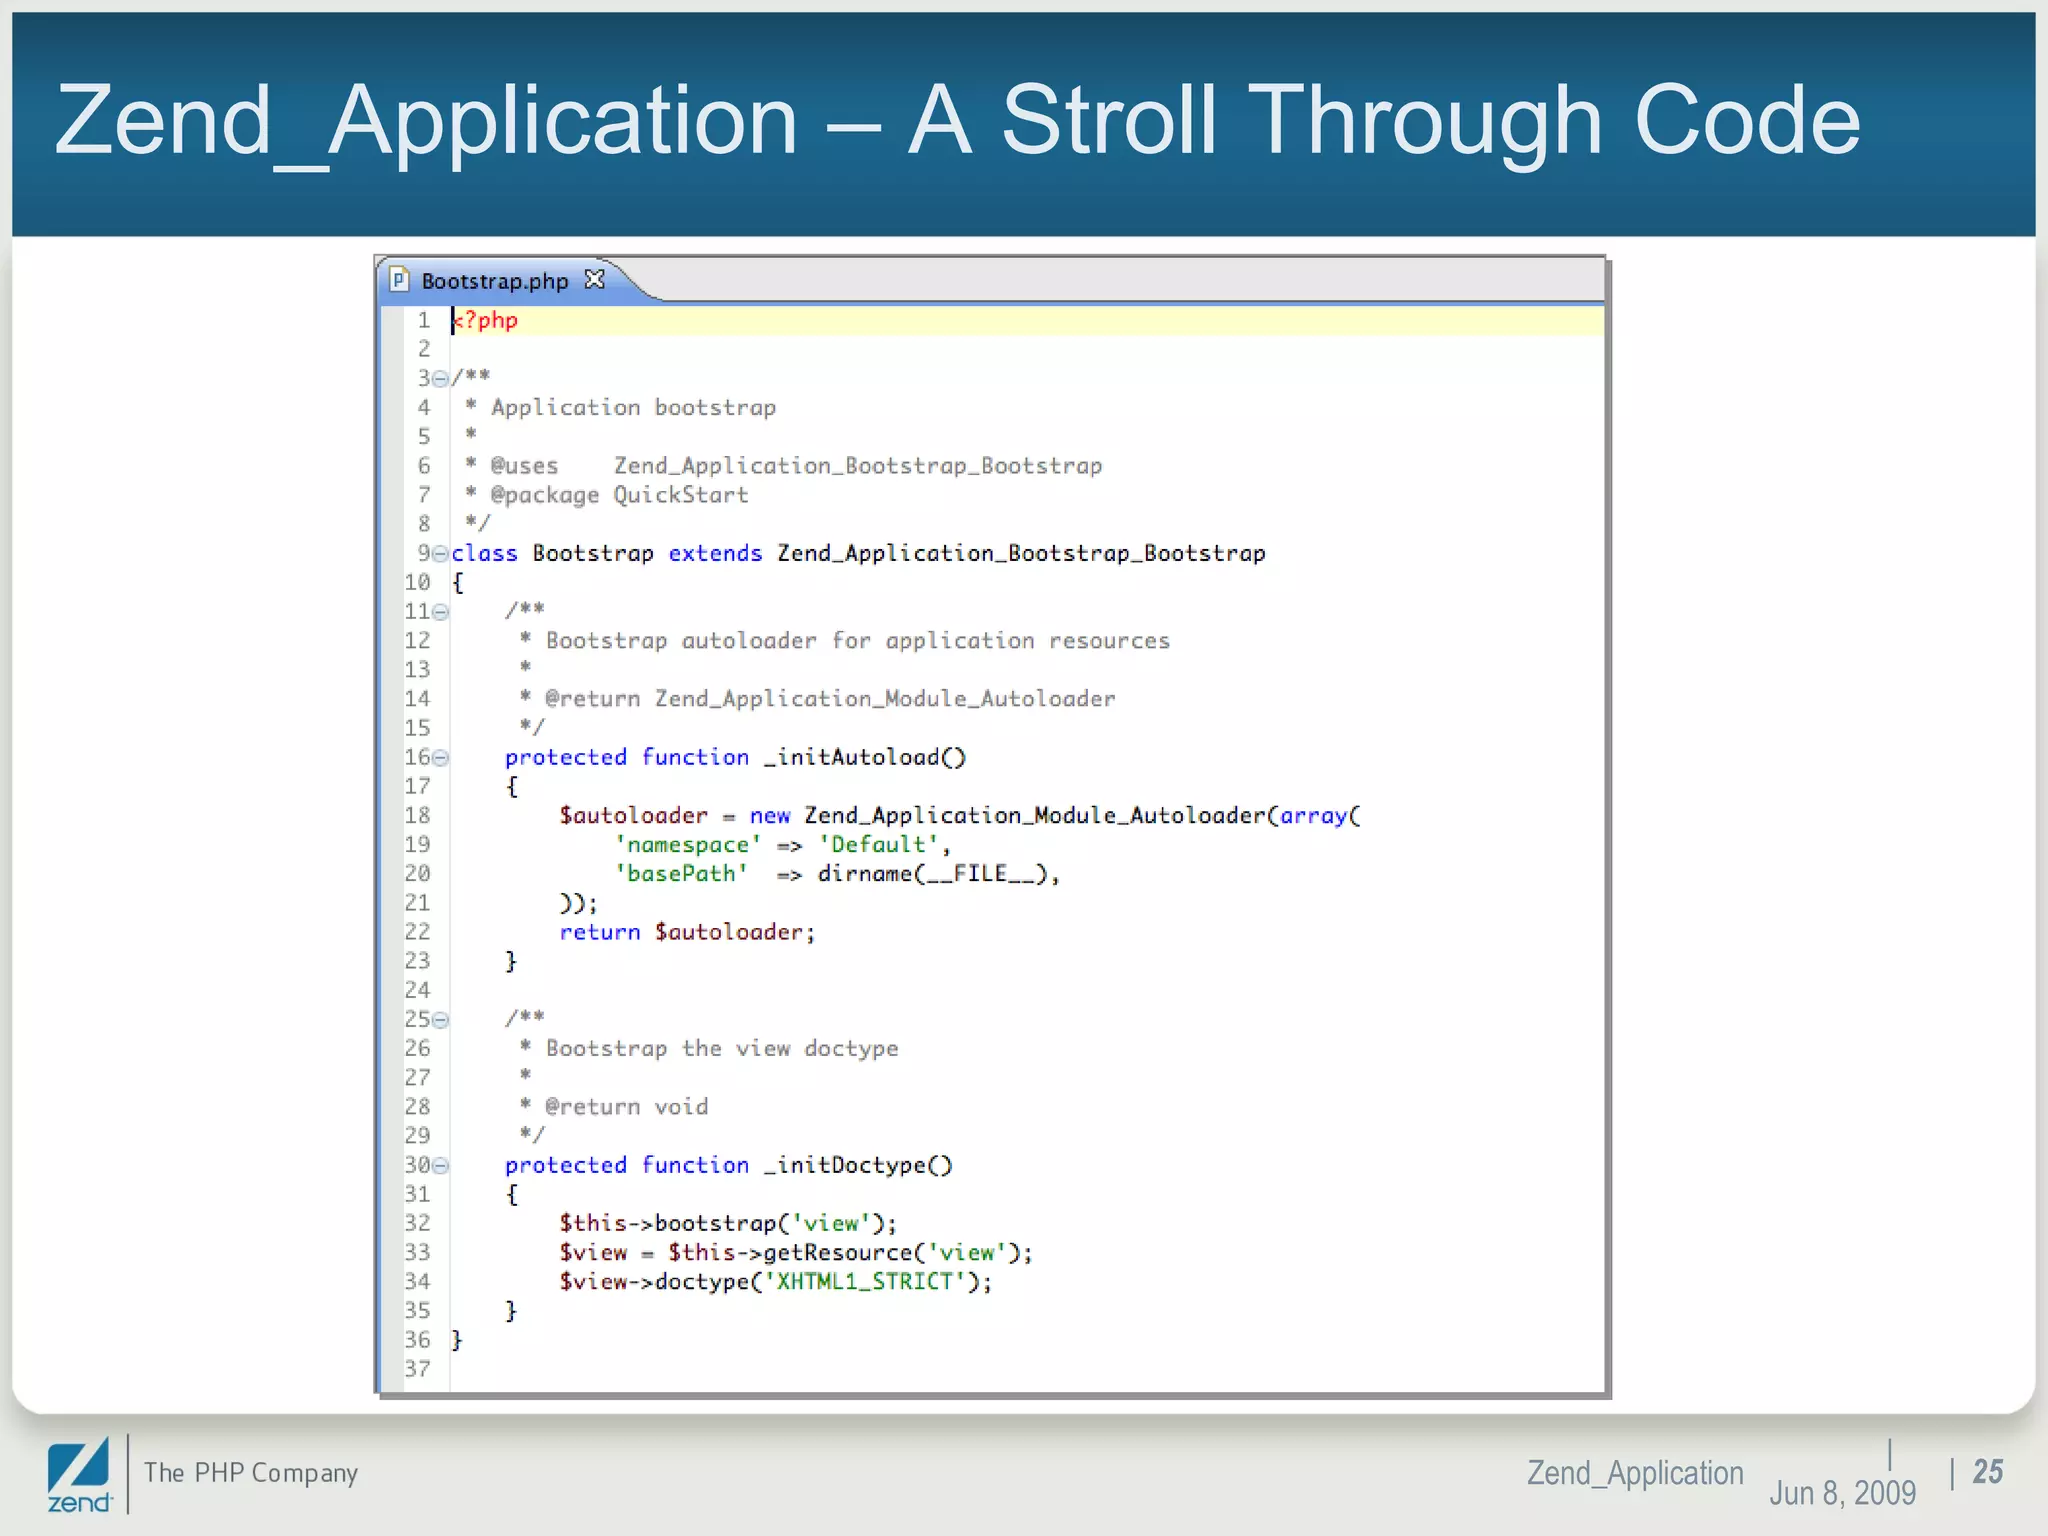
Task: Click '@return void' comment on line 28
Action: [x=627, y=1107]
